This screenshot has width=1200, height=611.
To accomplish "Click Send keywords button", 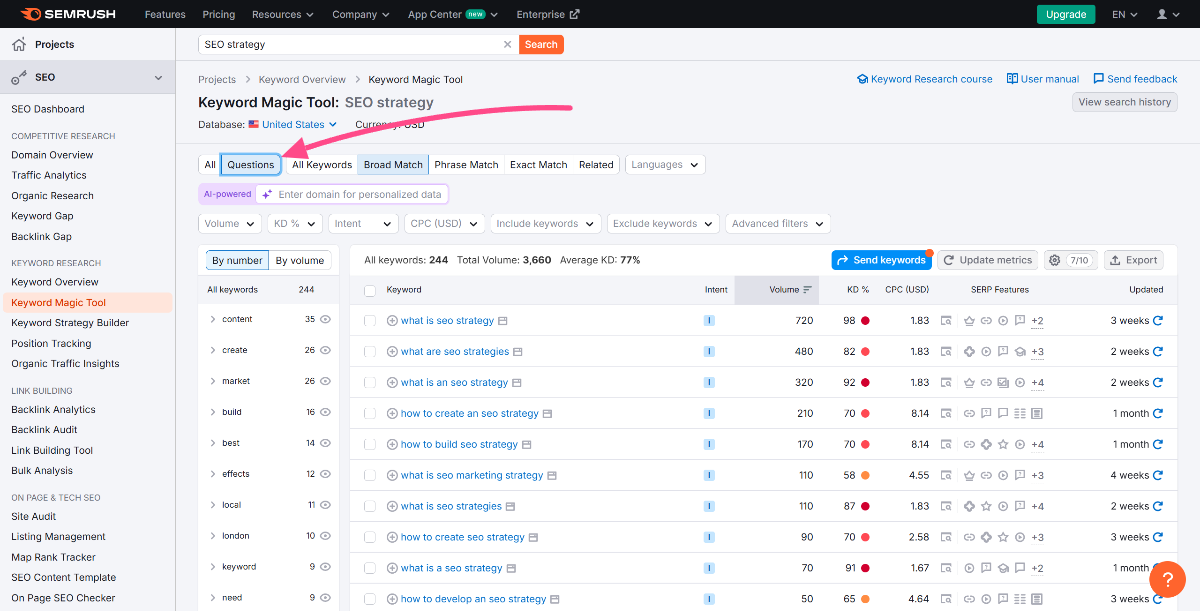I will click(881, 260).
